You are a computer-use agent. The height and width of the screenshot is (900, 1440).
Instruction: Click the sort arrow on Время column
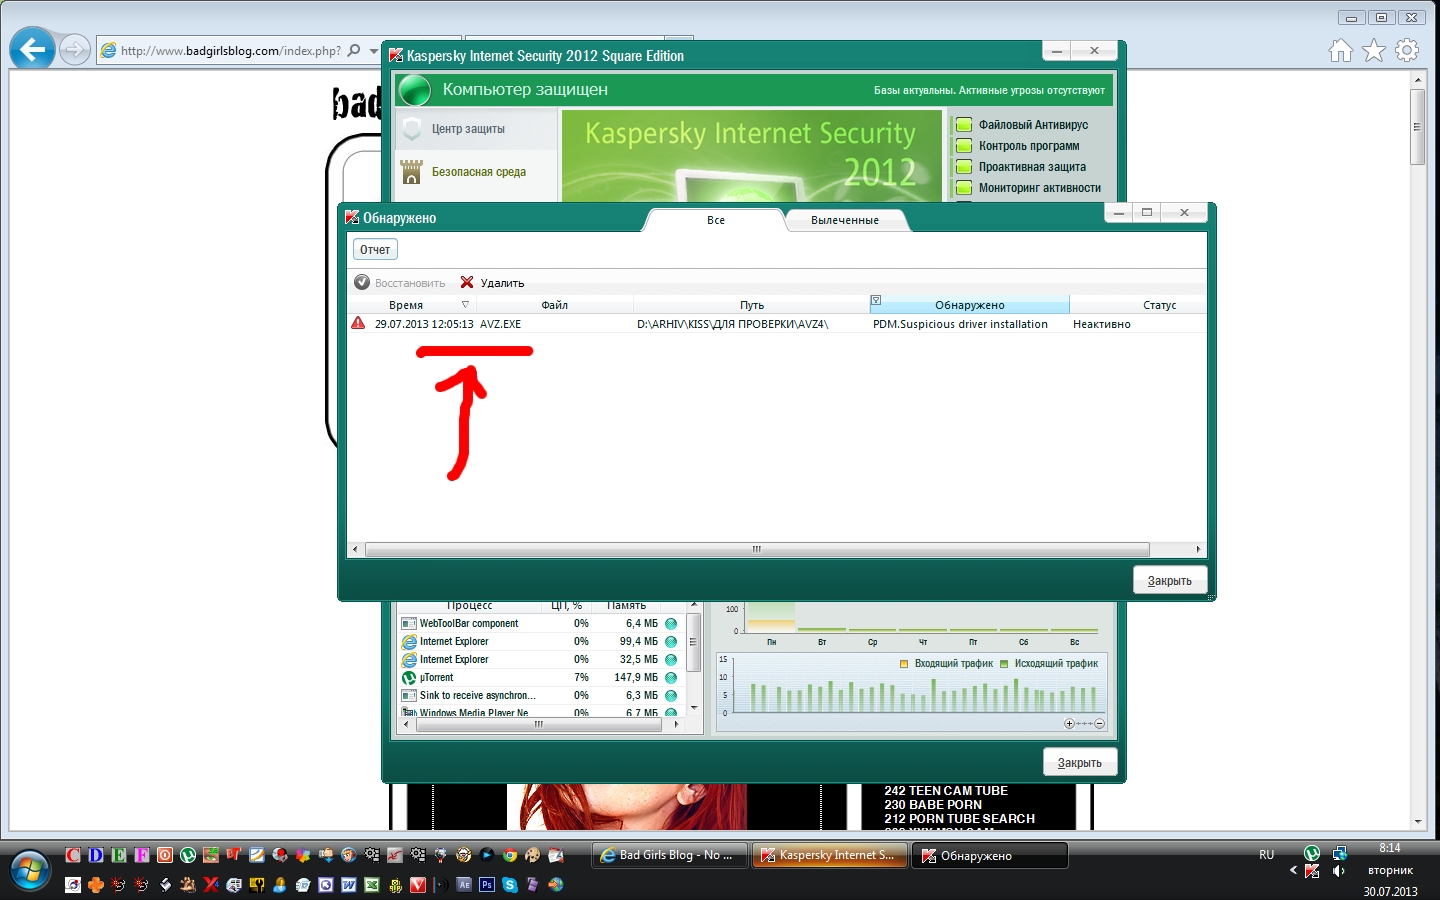tap(465, 304)
